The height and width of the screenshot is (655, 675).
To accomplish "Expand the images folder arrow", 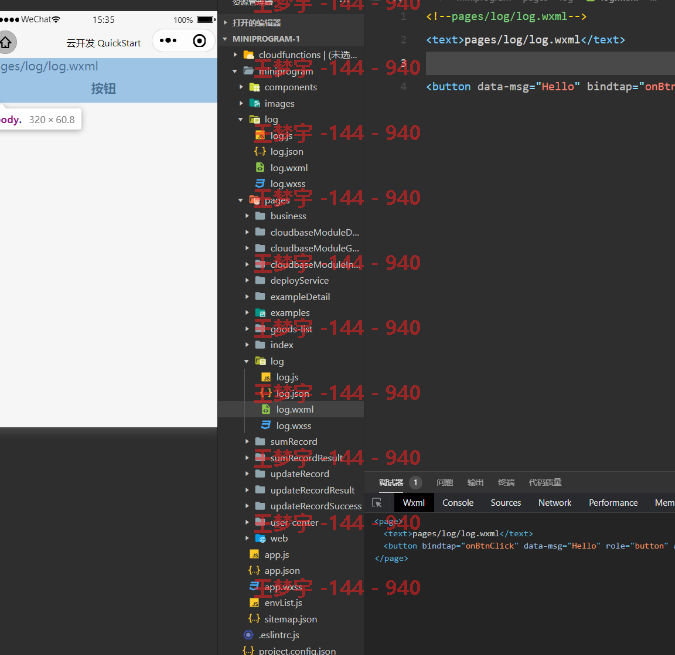I will point(241,103).
